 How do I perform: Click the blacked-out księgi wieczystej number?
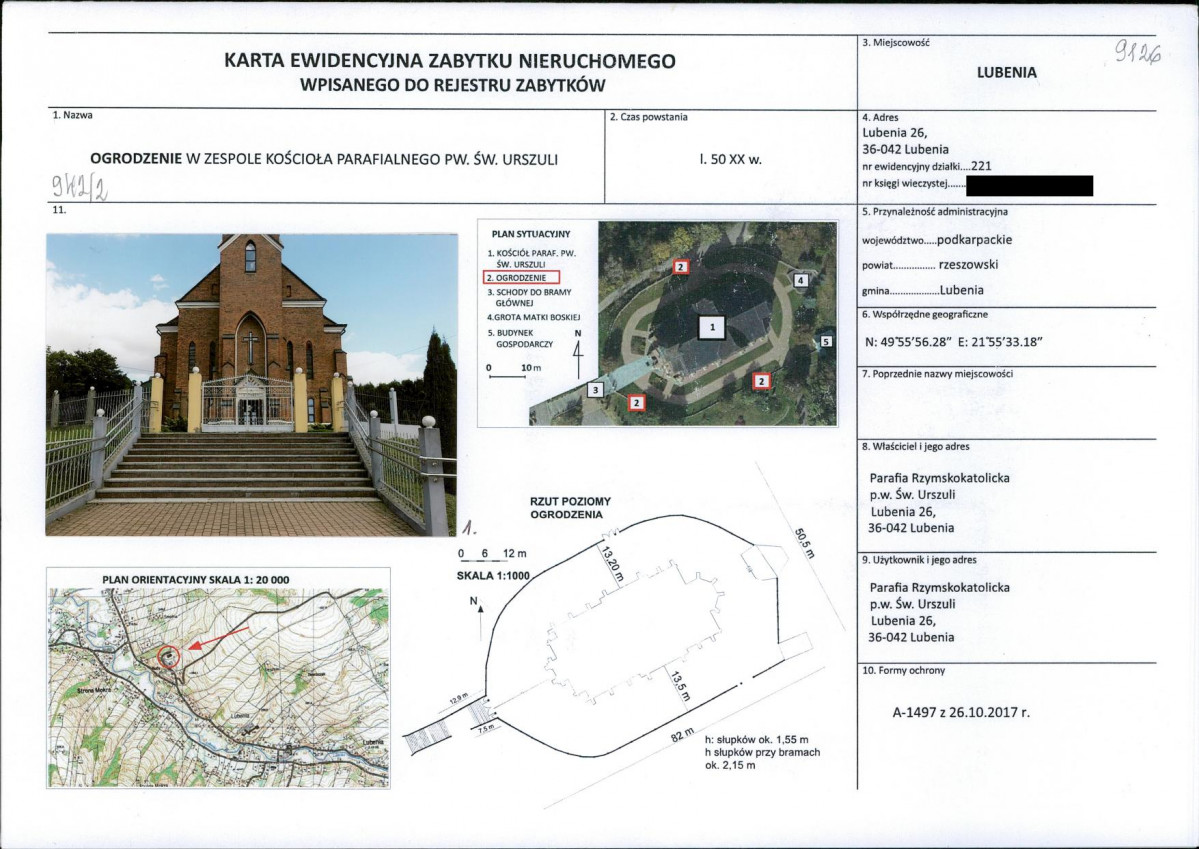[1029, 185]
